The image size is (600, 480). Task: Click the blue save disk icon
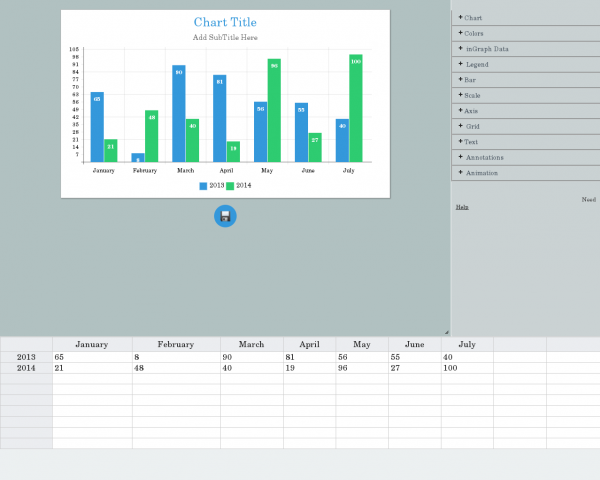coord(225,216)
